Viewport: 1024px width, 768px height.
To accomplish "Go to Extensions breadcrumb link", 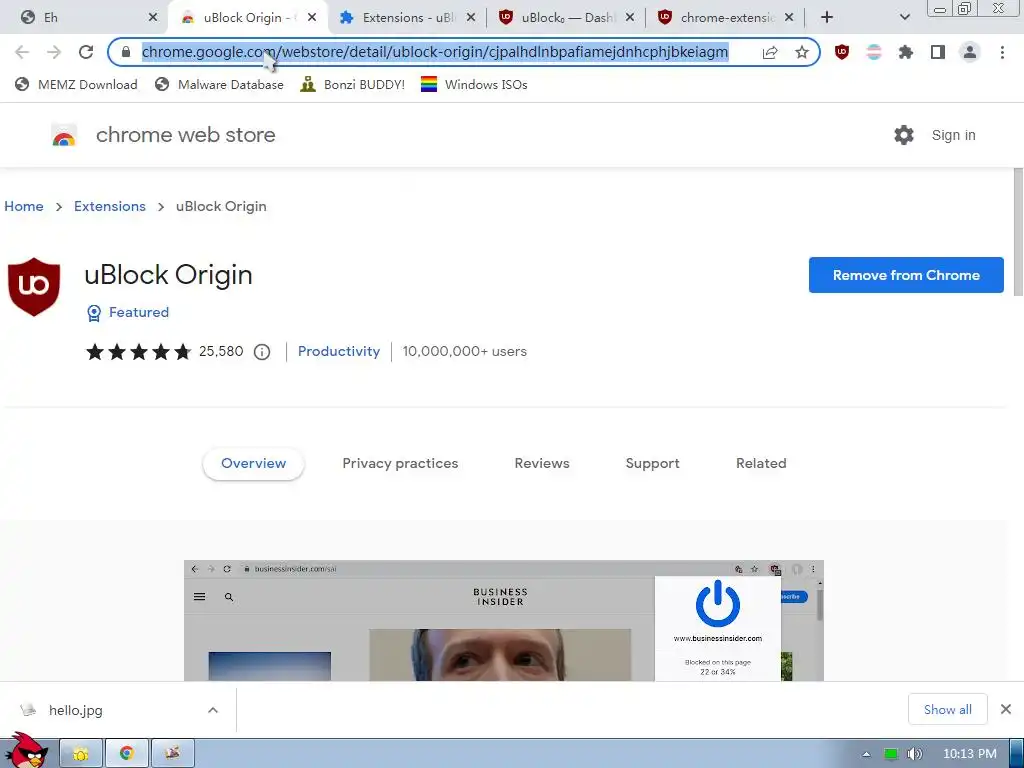I will point(110,206).
